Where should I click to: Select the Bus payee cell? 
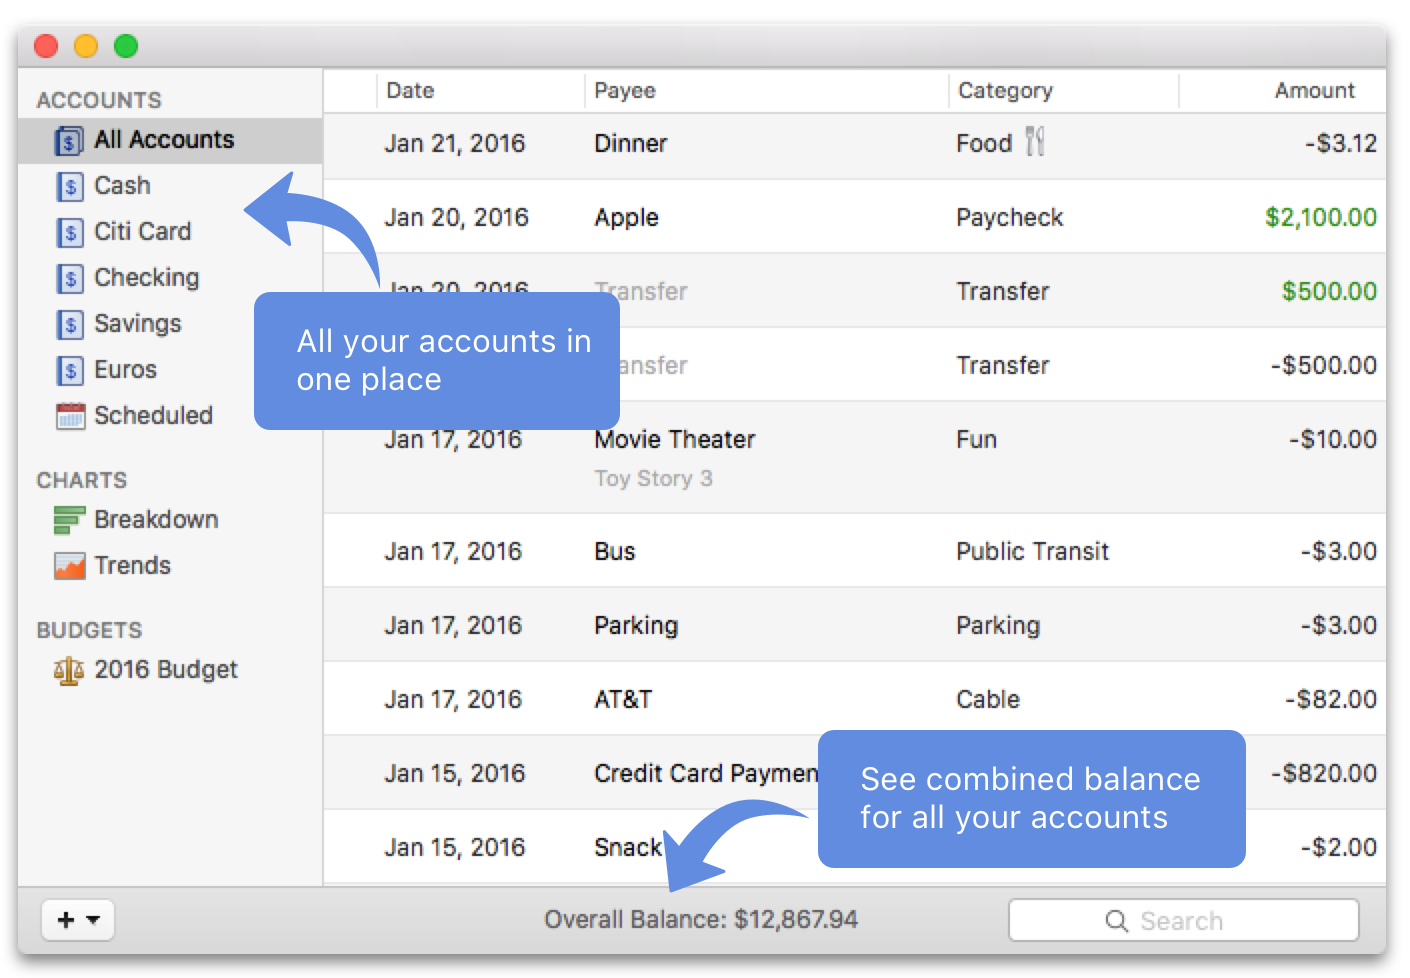614,552
